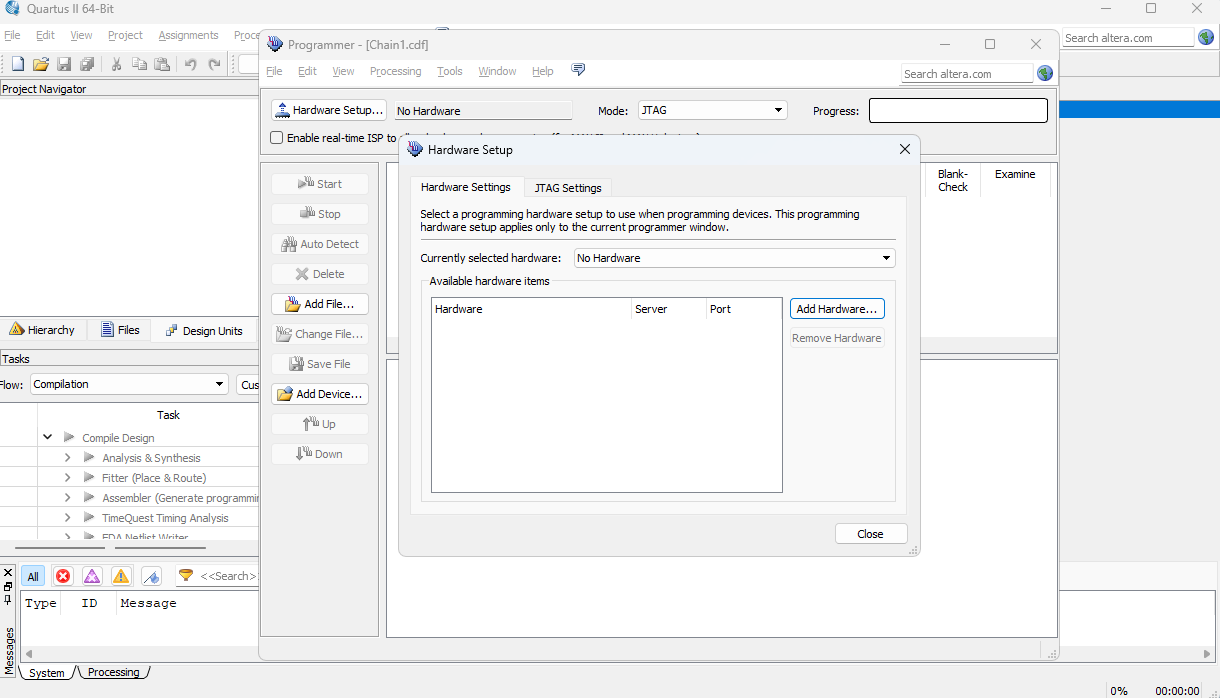Click the funnel filter icon in Messages
1220x698 pixels.
[186, 576]
